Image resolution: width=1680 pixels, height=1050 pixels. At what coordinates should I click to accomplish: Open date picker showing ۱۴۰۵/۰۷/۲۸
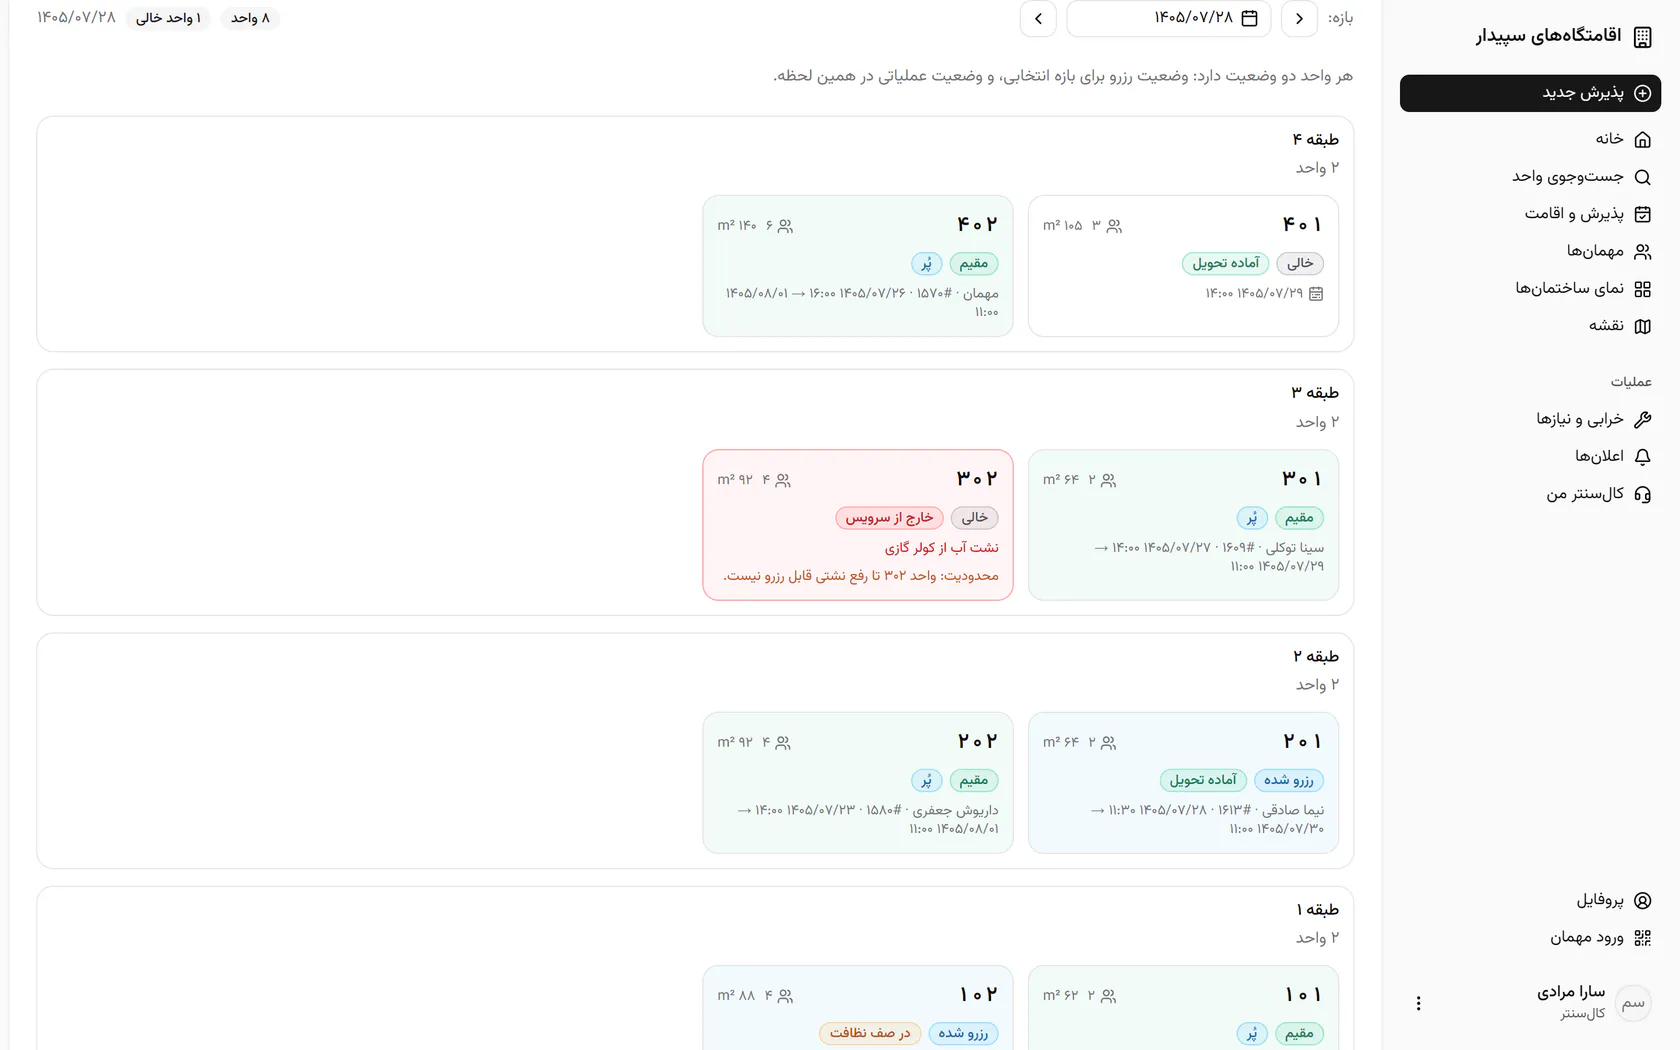tap(1169, 18)
